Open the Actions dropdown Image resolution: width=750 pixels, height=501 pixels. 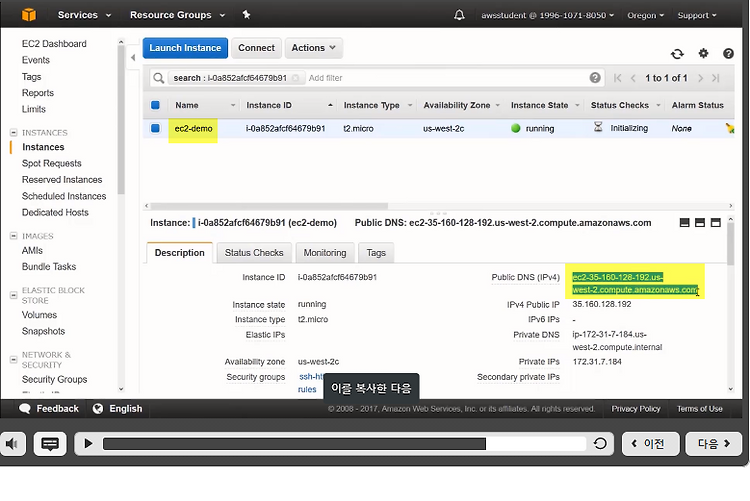314,48
